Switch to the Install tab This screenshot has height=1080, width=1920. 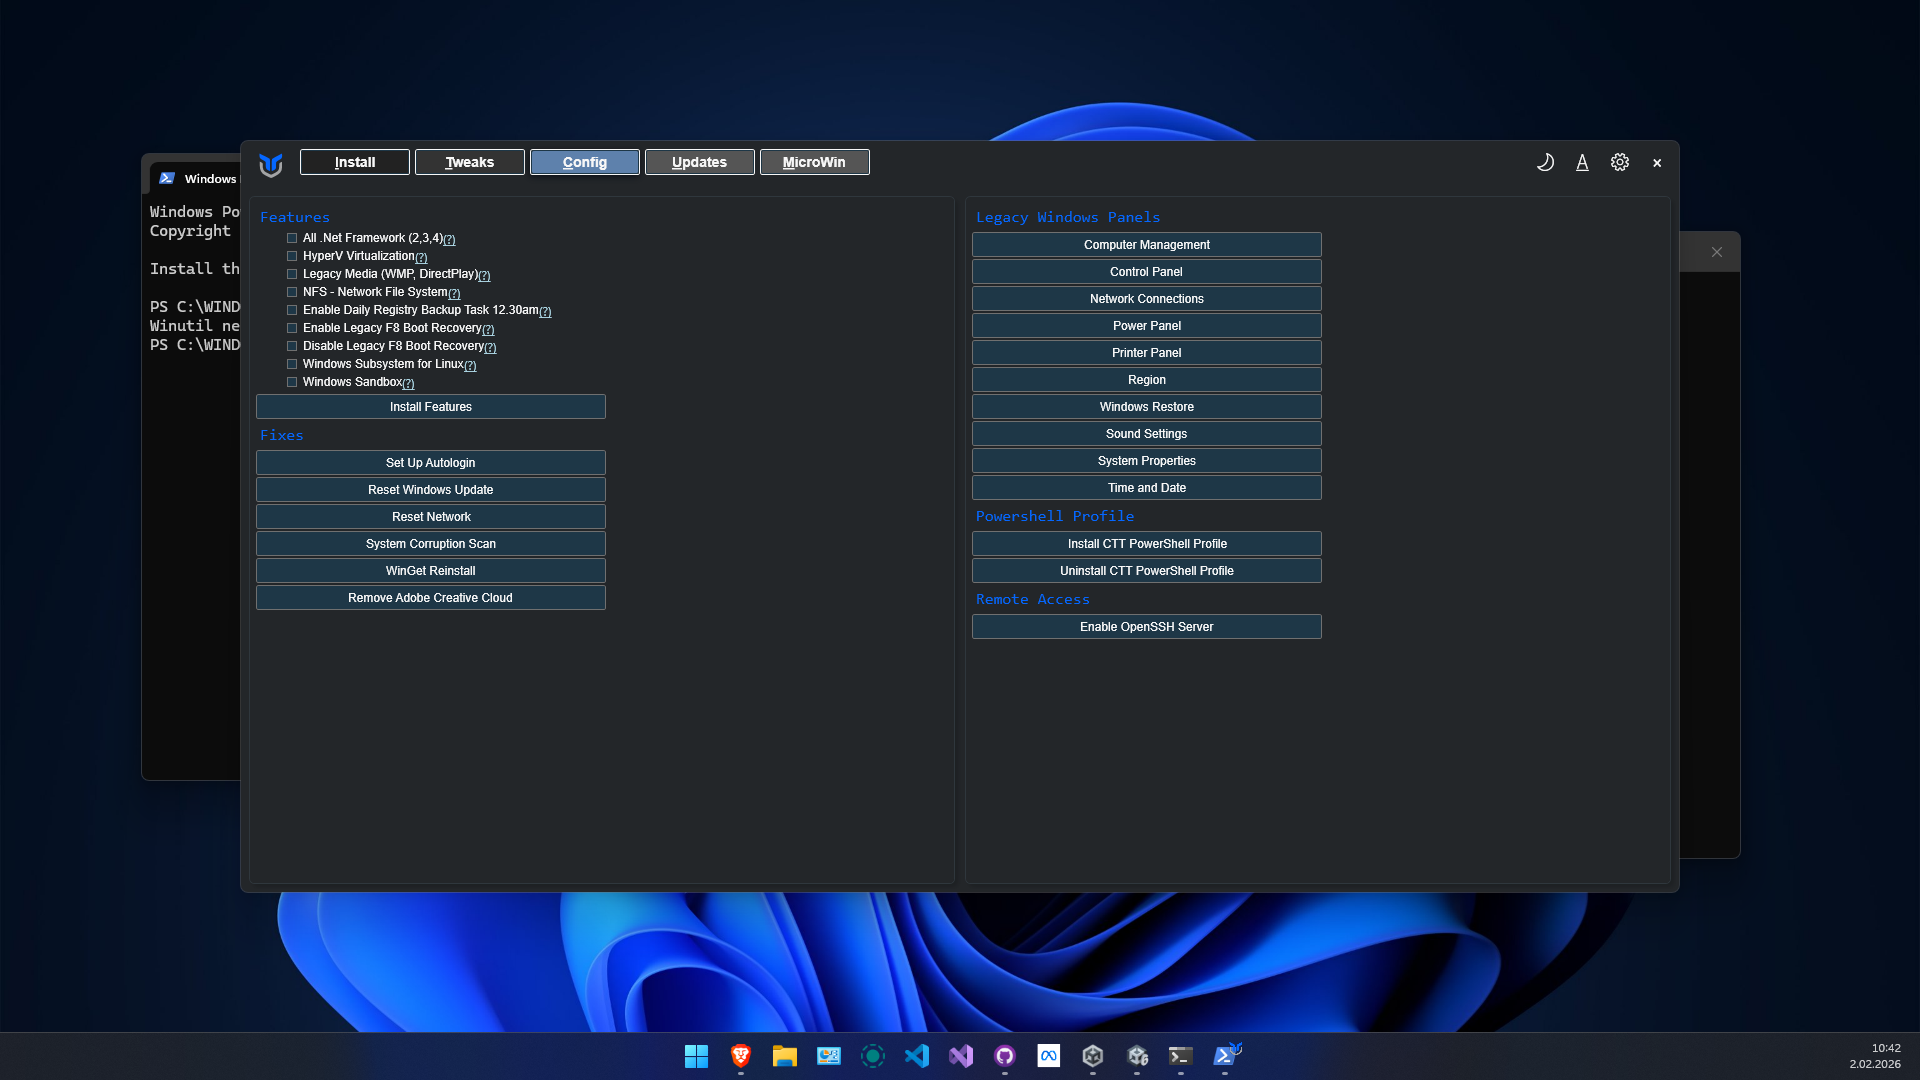click(355, 162)
